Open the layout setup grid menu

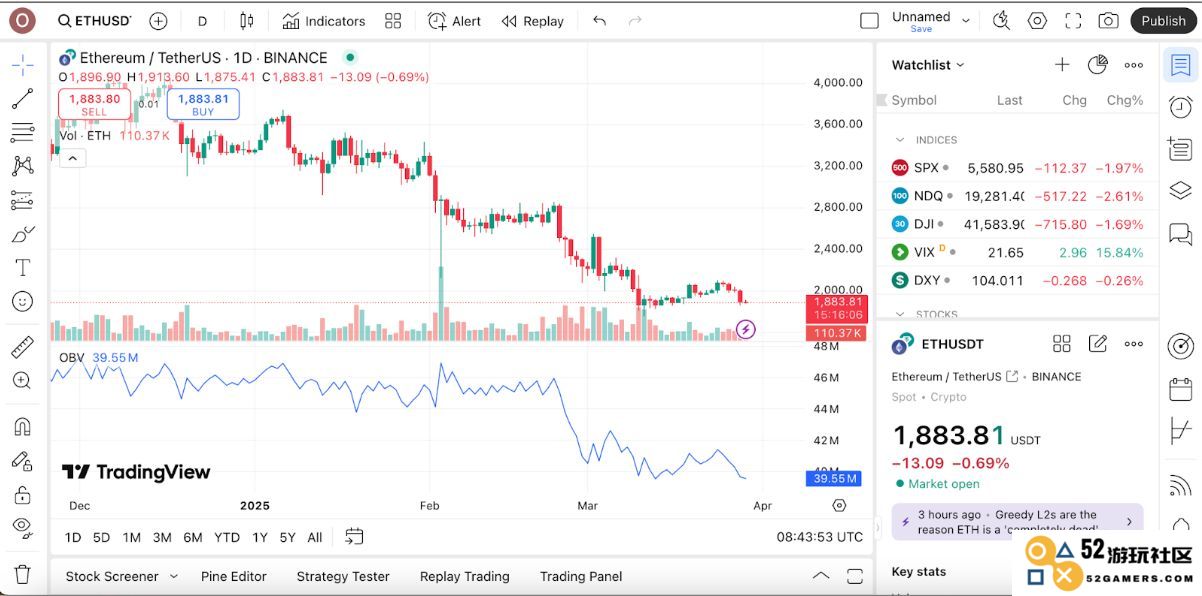pos(393,21)
